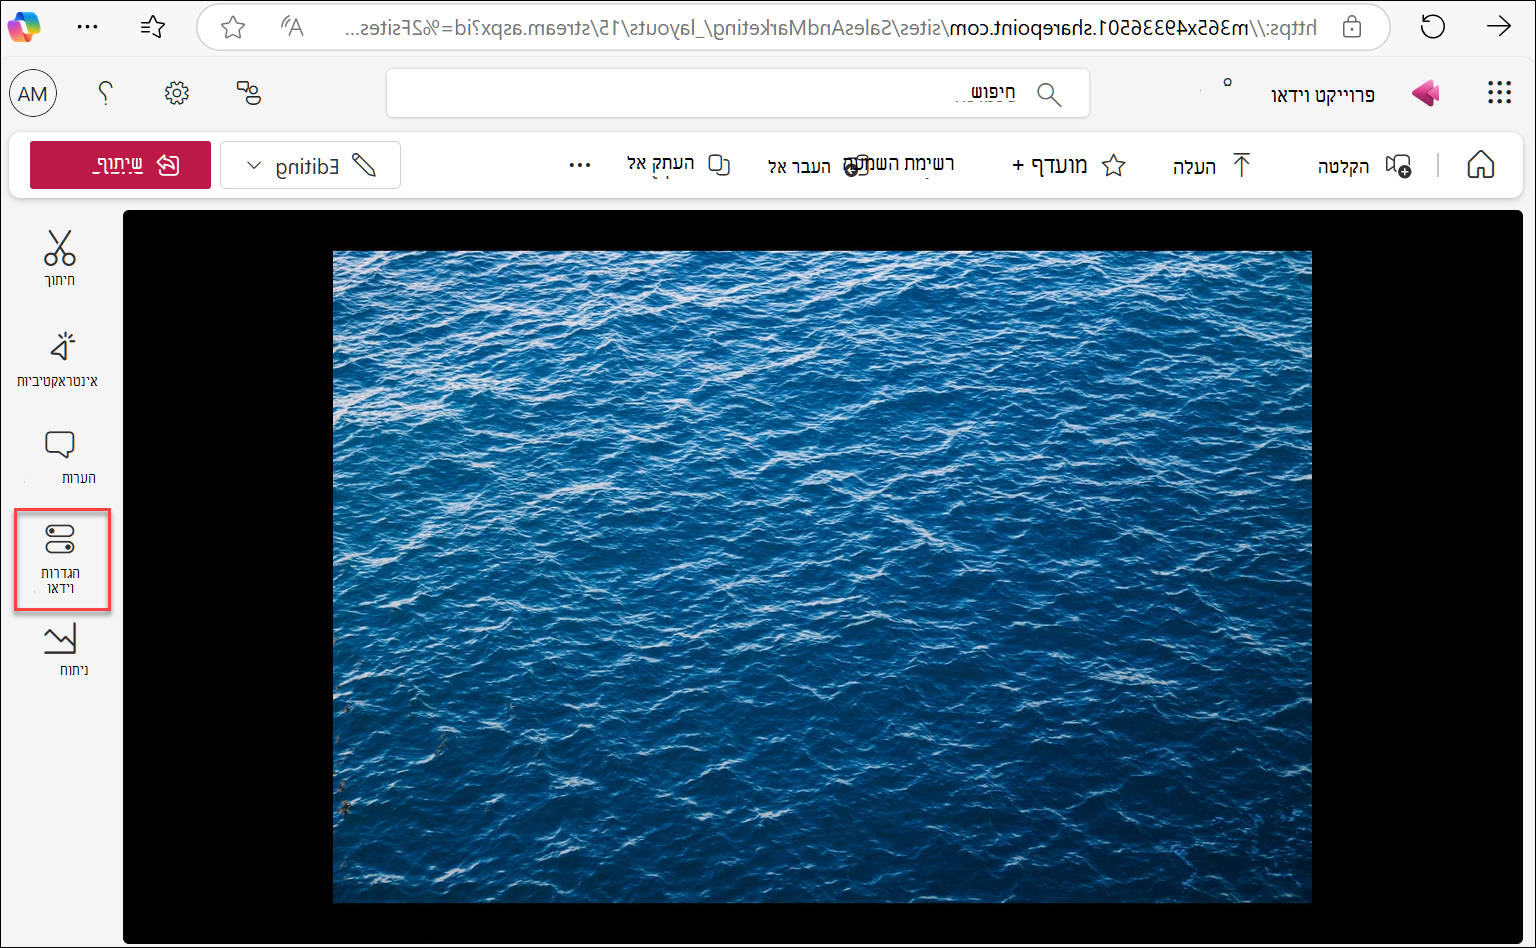The image size is (1536, 948).
Task: Click the Stream app logo
Action: click(1426, 94)
